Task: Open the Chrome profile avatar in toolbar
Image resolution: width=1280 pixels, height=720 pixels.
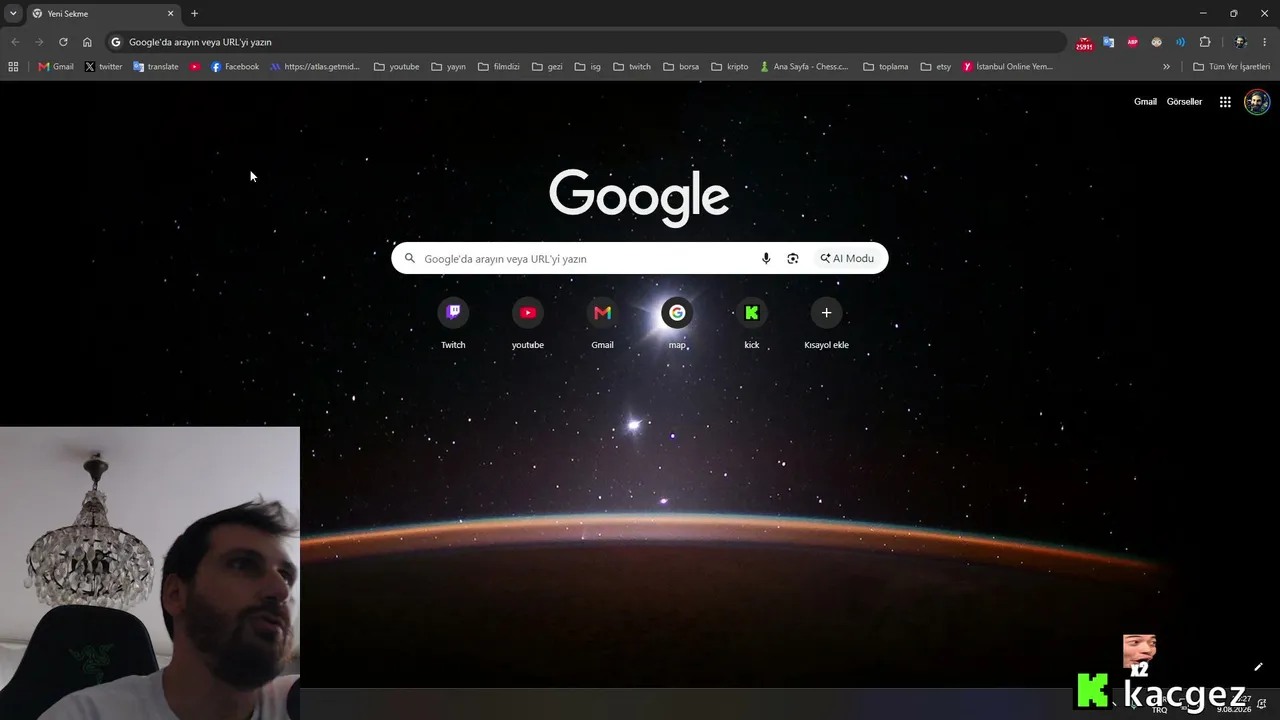Action: [x=1240, y=42]
